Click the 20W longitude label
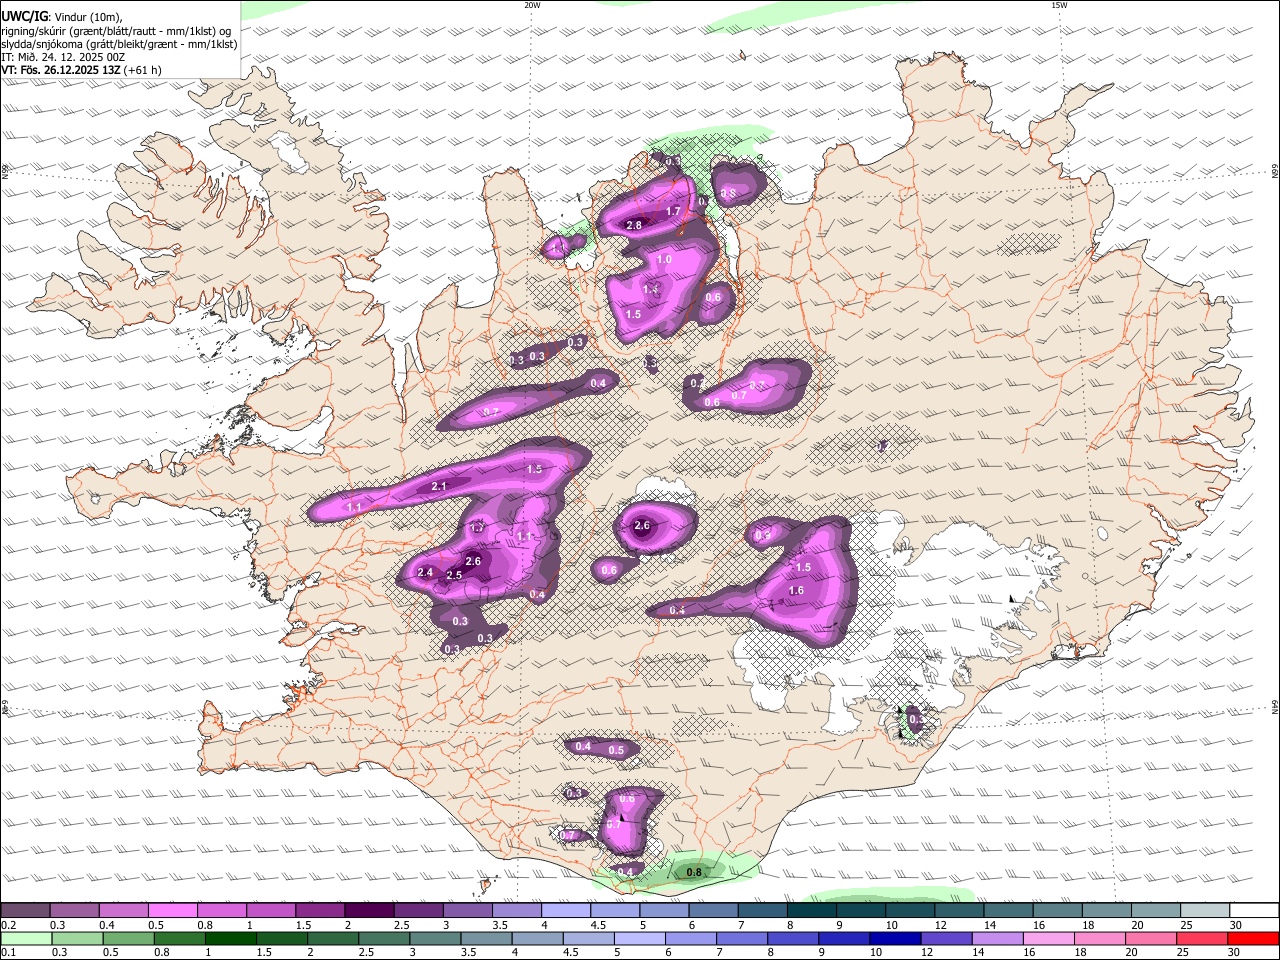The width and height of the screenshot is (1280, 960). click(x=532, y=5)
